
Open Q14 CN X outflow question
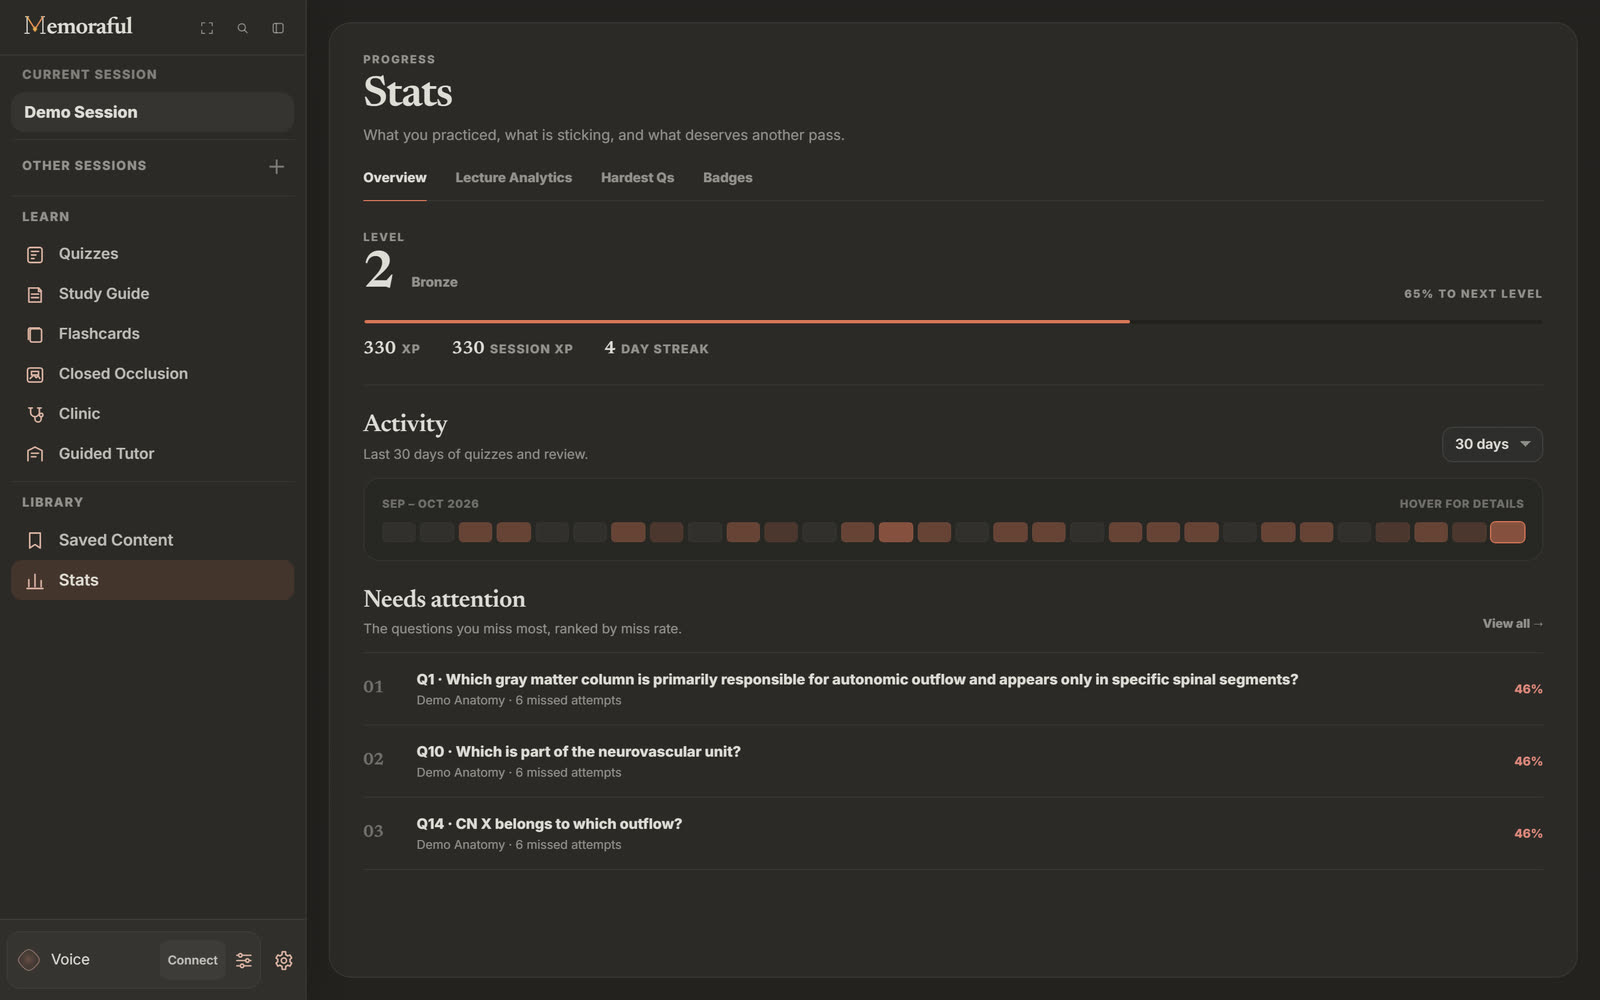953,833
